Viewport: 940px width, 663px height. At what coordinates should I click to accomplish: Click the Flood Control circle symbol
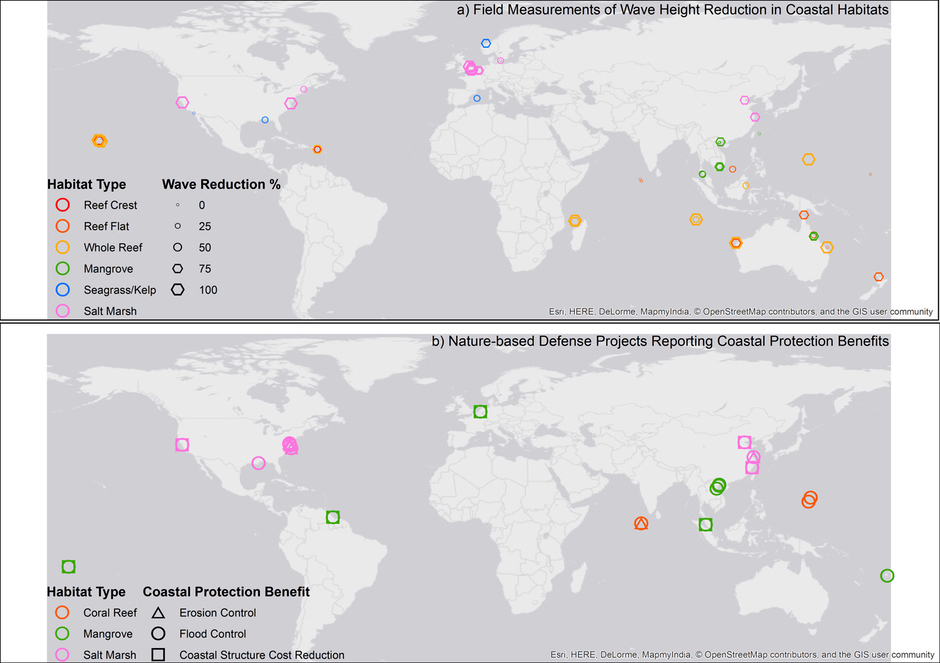click(158, 634)
